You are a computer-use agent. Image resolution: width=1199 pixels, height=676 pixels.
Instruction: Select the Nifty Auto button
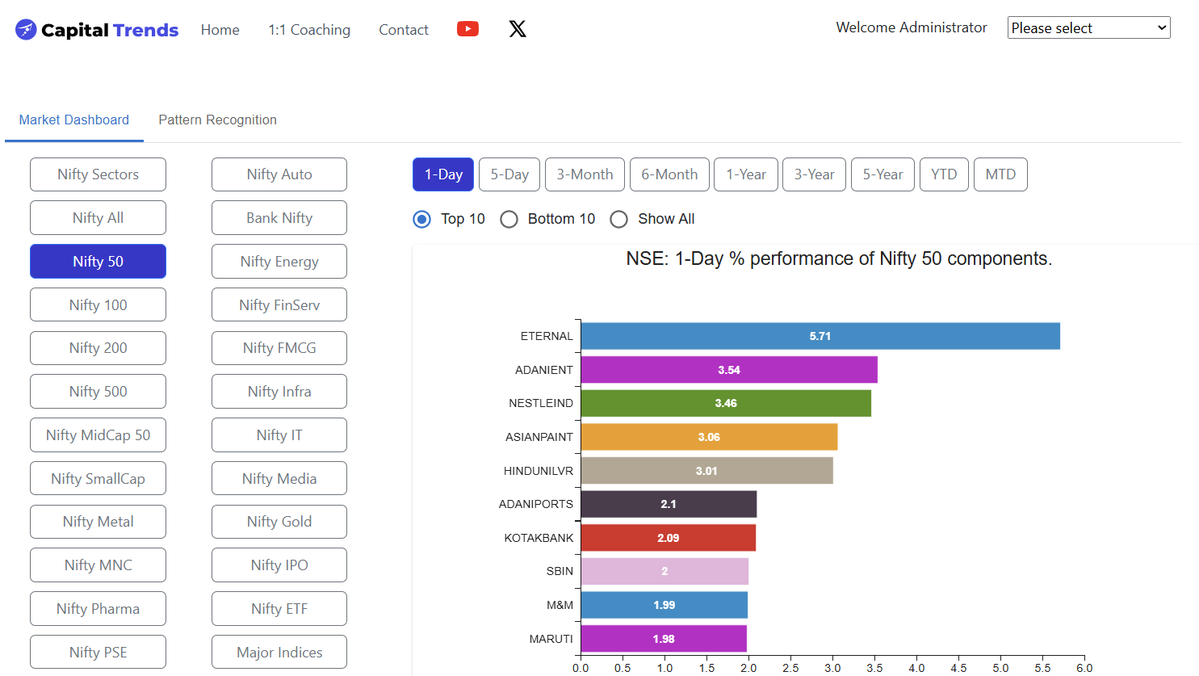click(279, 174)
